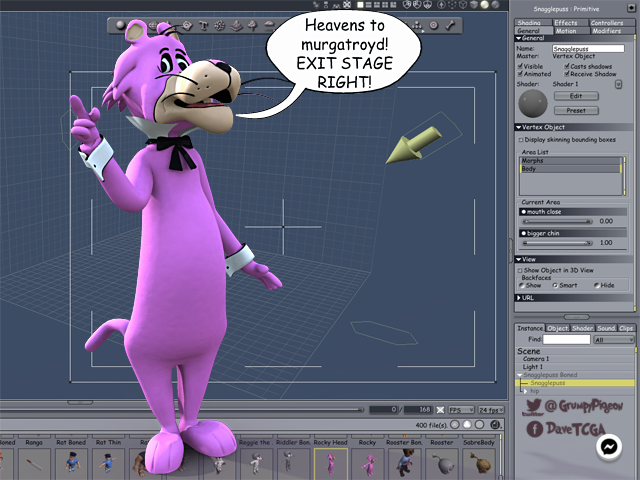Image resolution: width=640 pixels, height=480 pixels.
Task: Enable Show Object in 3D View
Action: pyautogui.click(x=520, y=270)
